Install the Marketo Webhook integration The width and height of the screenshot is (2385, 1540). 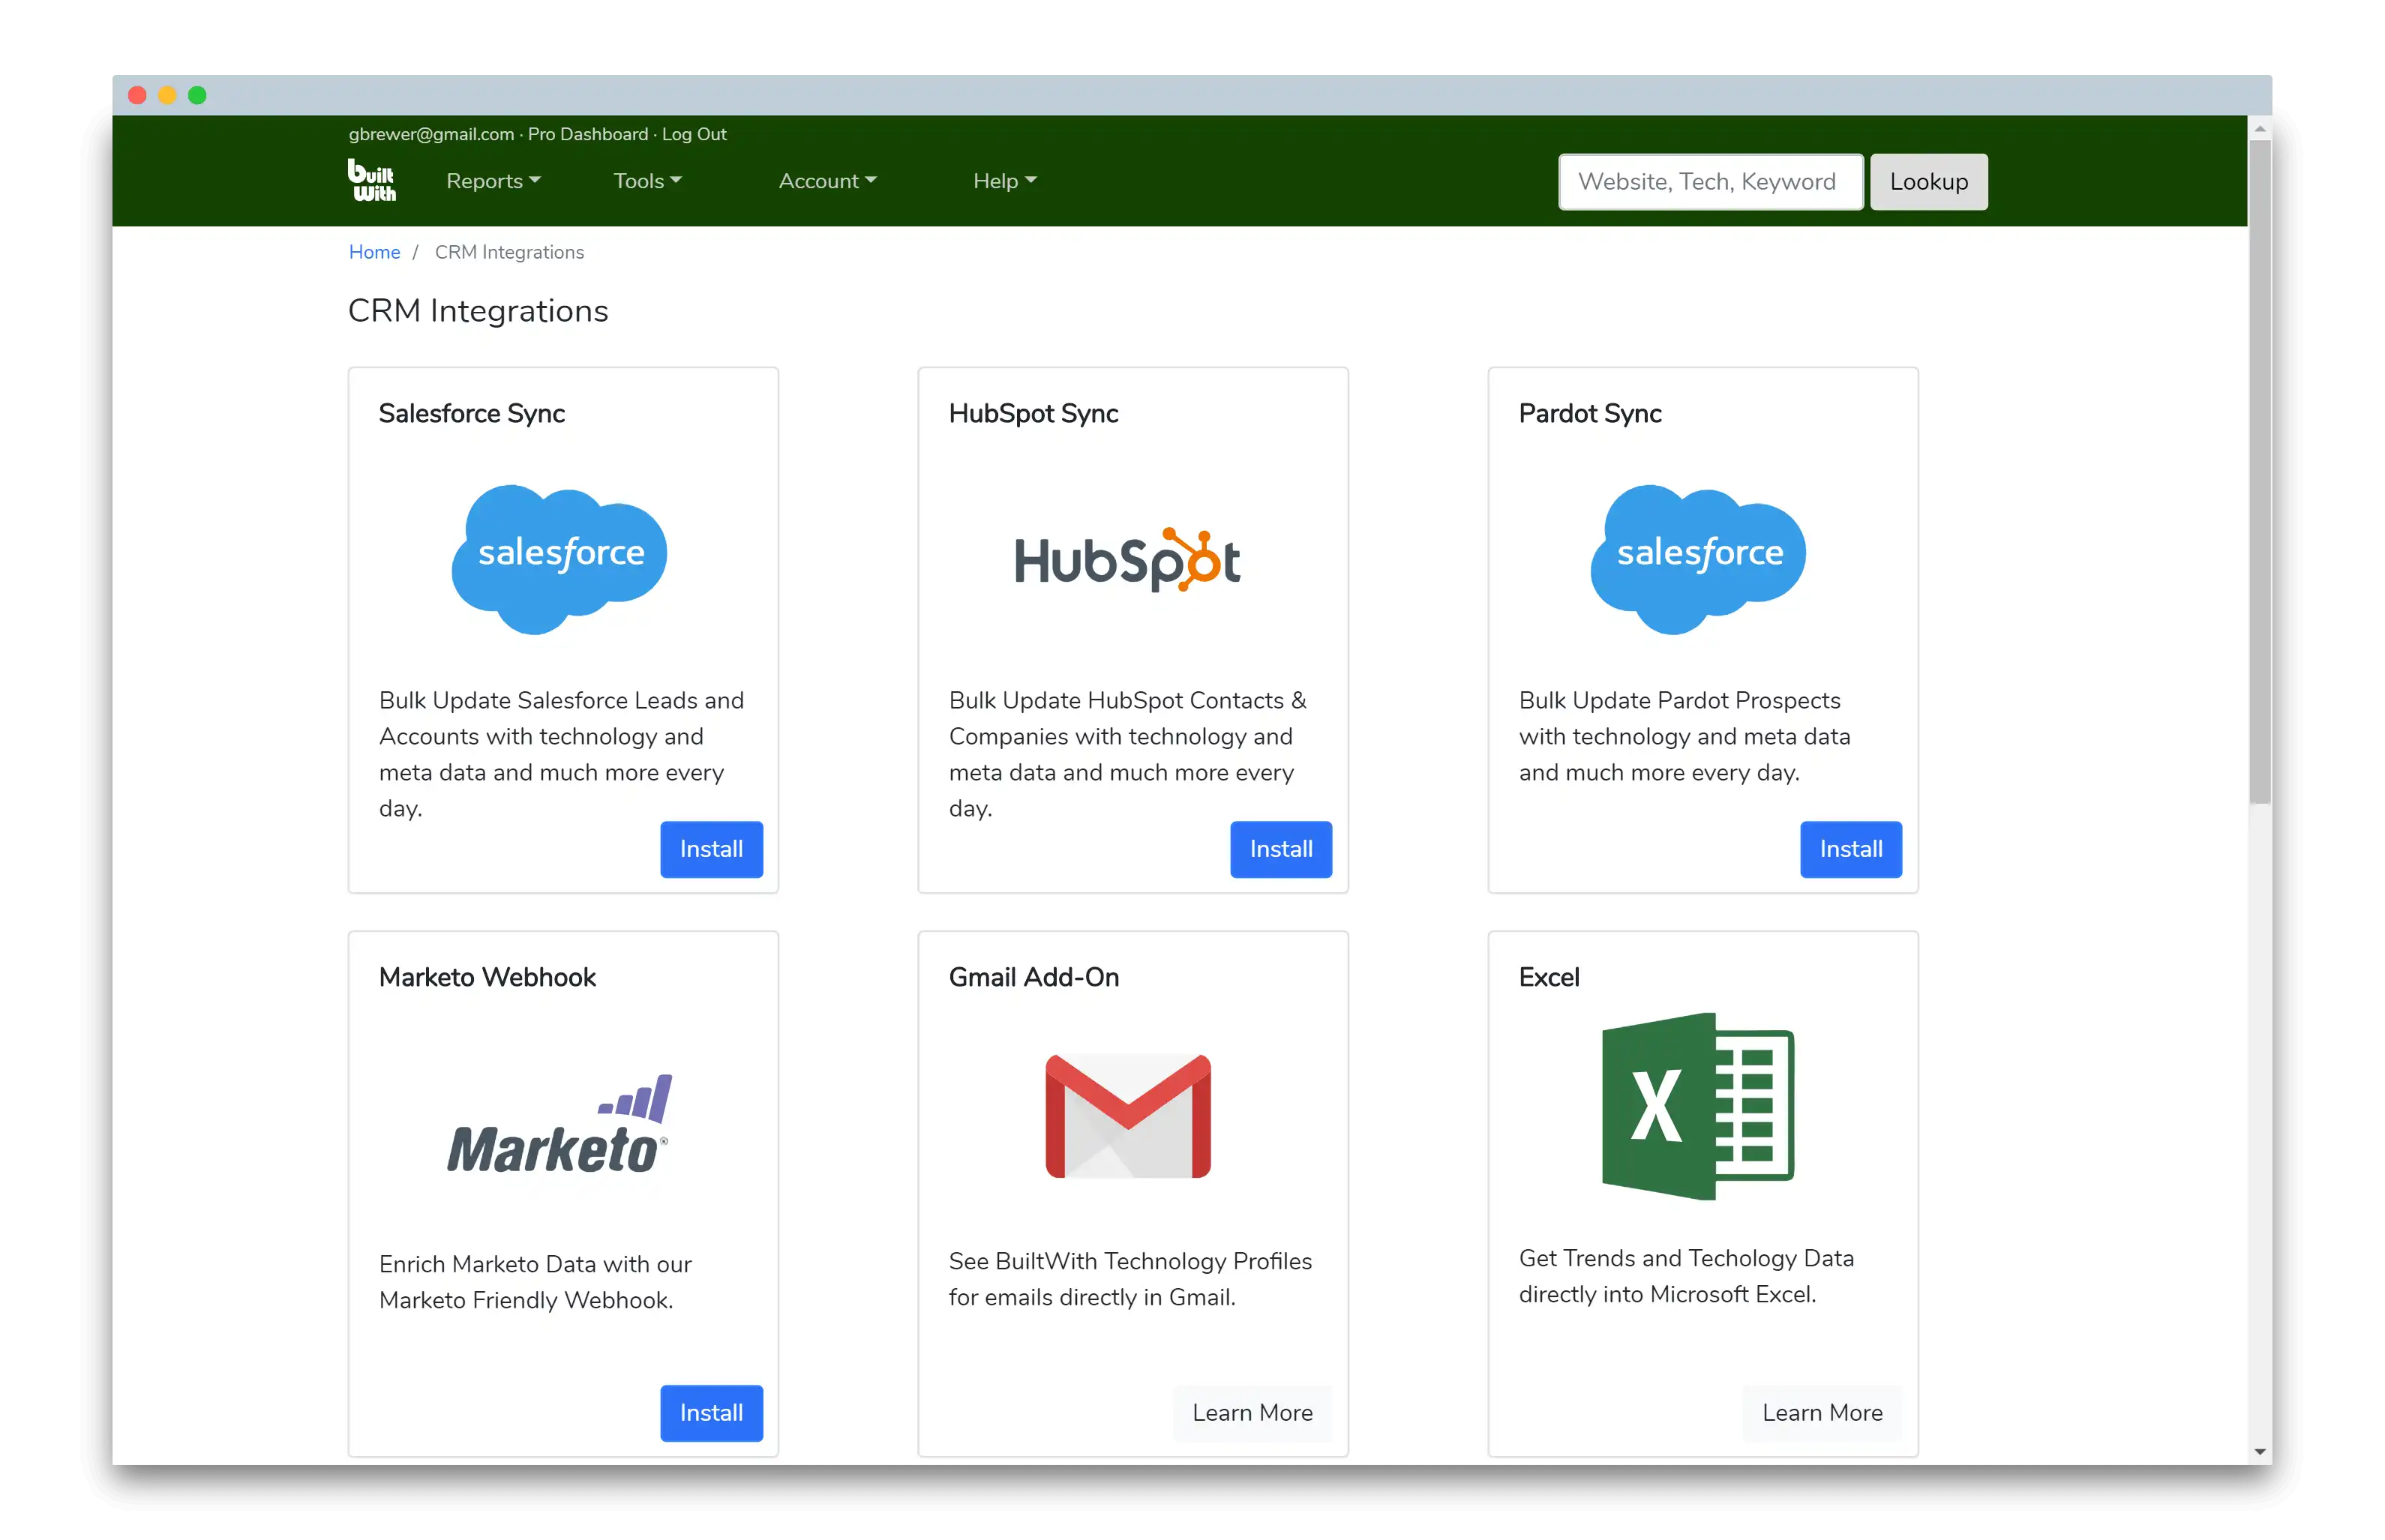(x=711, y=1413)
